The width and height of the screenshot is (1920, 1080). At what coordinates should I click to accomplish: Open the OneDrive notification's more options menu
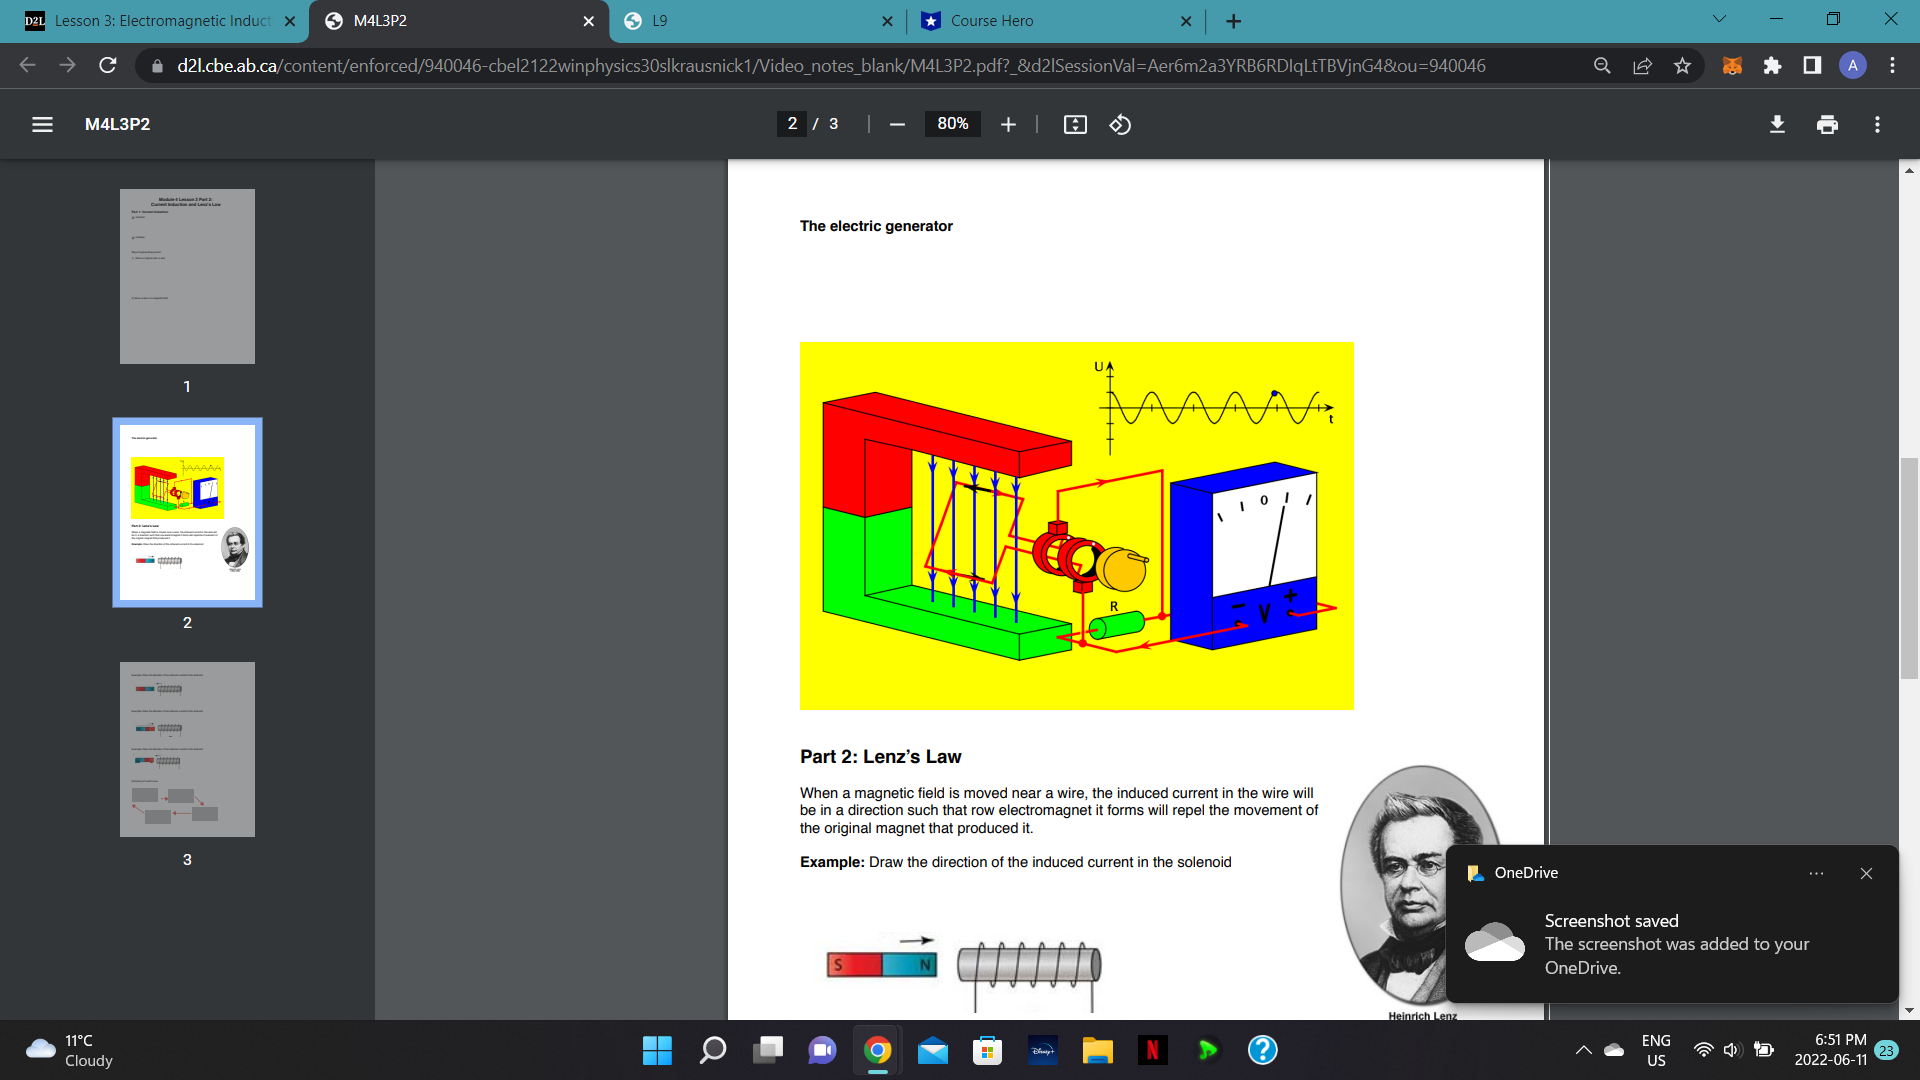1816,873
